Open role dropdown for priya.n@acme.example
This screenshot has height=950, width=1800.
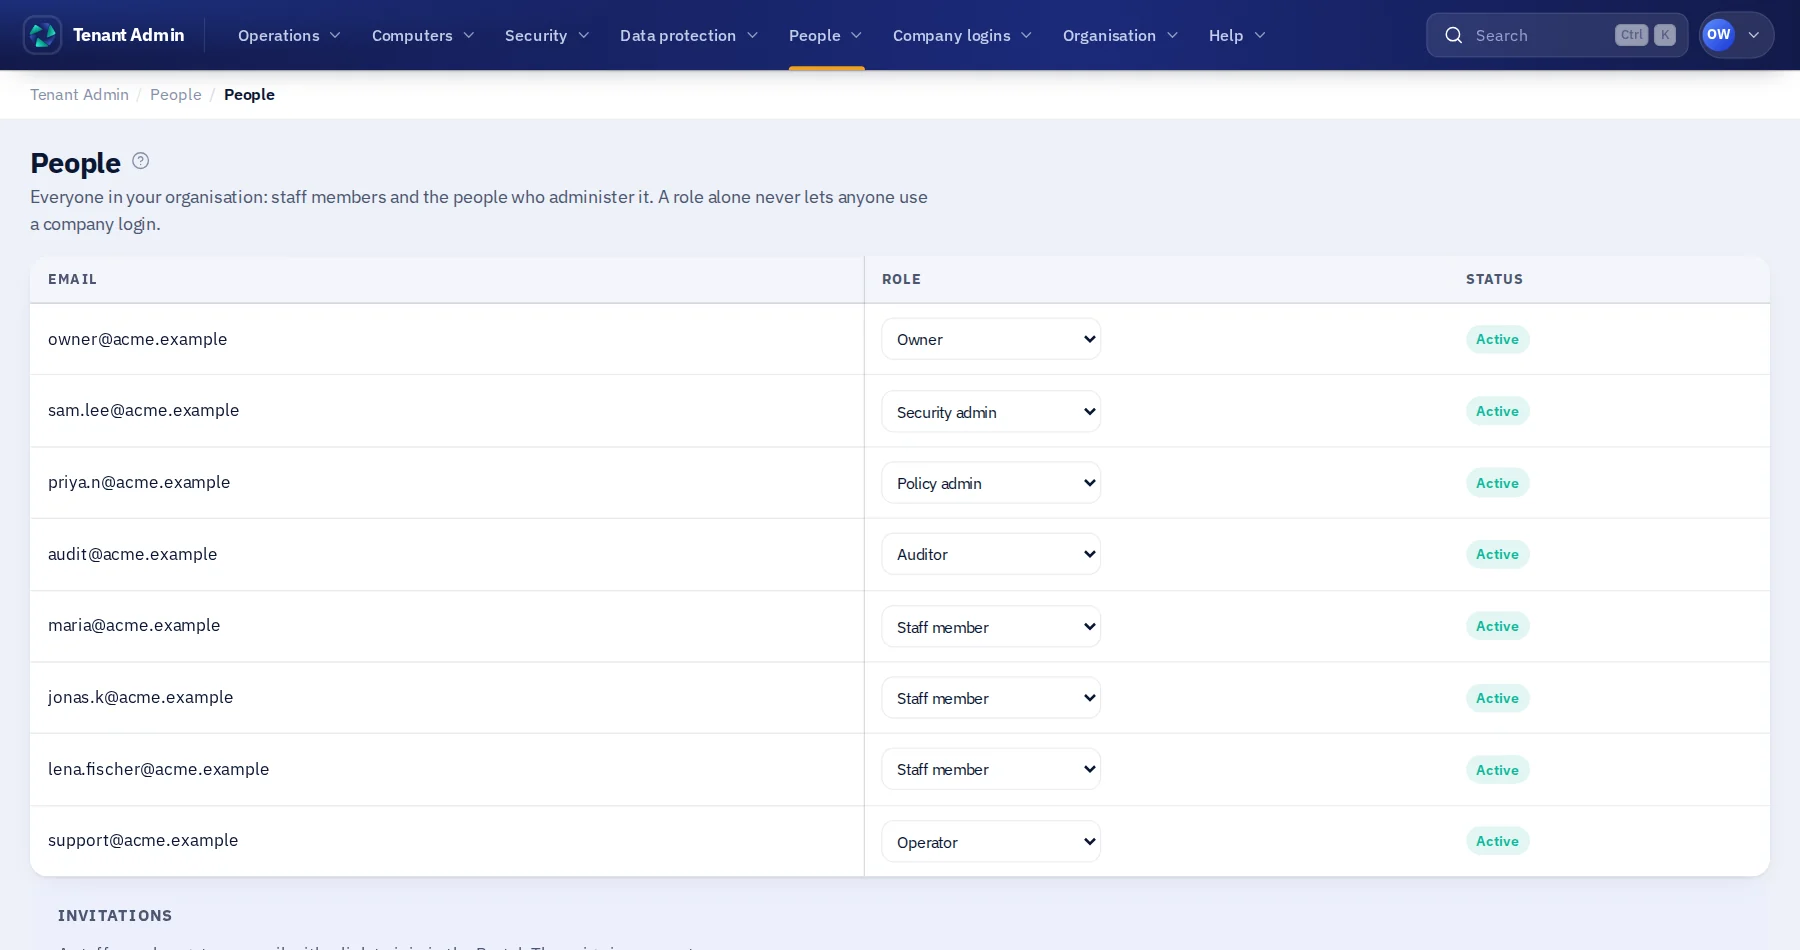pos(991,483)
